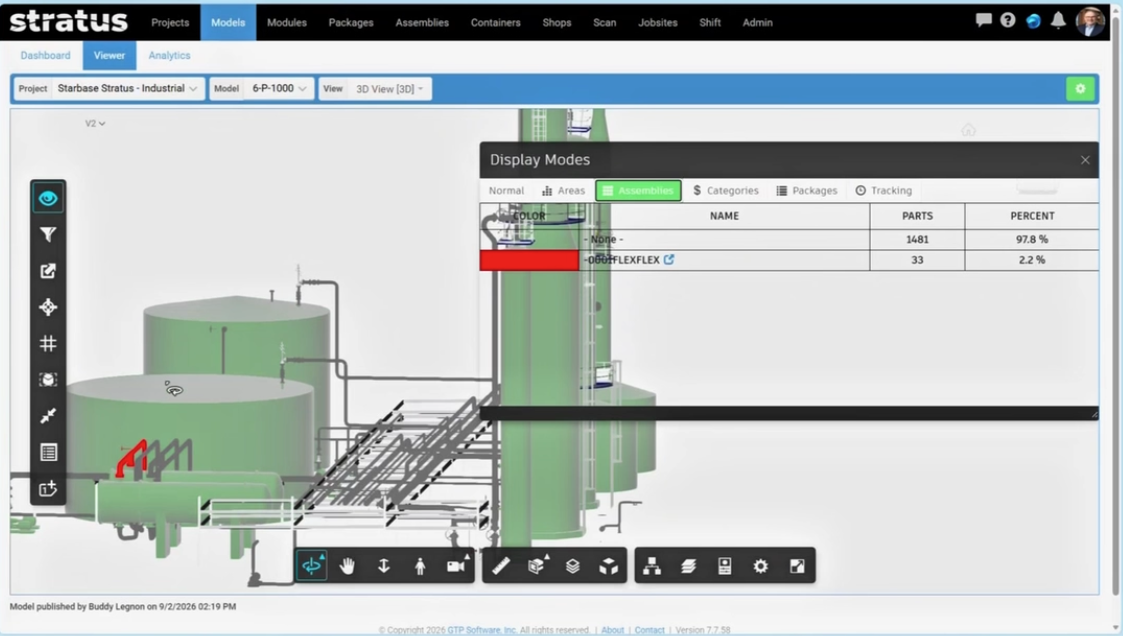Image resolution: width=1123 pixels, height=636 pixels.
Task: Expand the V2 viewer version dropdown
Action: [95, 123]
